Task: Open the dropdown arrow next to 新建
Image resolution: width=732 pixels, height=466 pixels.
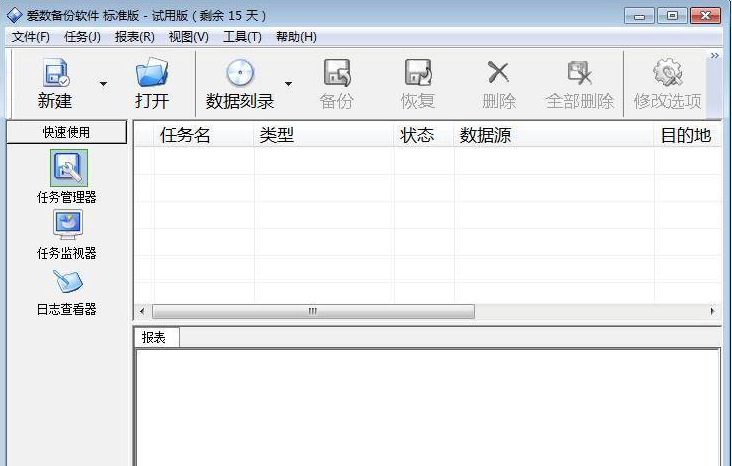Action: pyautogui.click(x=103, y=84)
